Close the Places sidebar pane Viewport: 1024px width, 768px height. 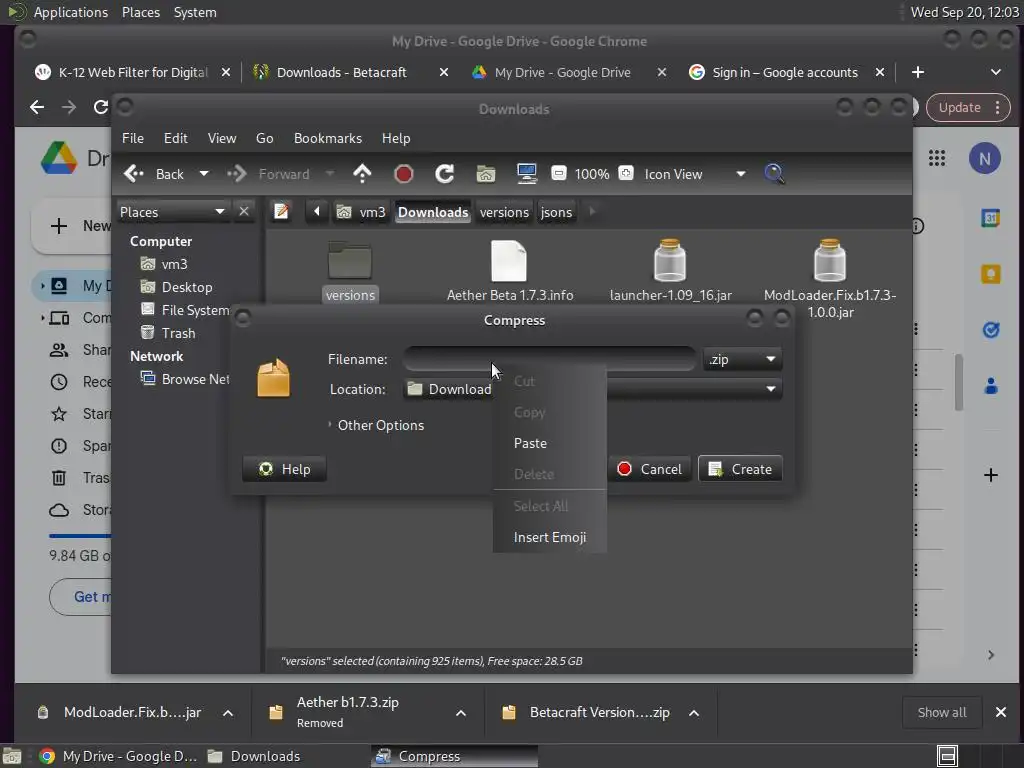tap(244, 212)
